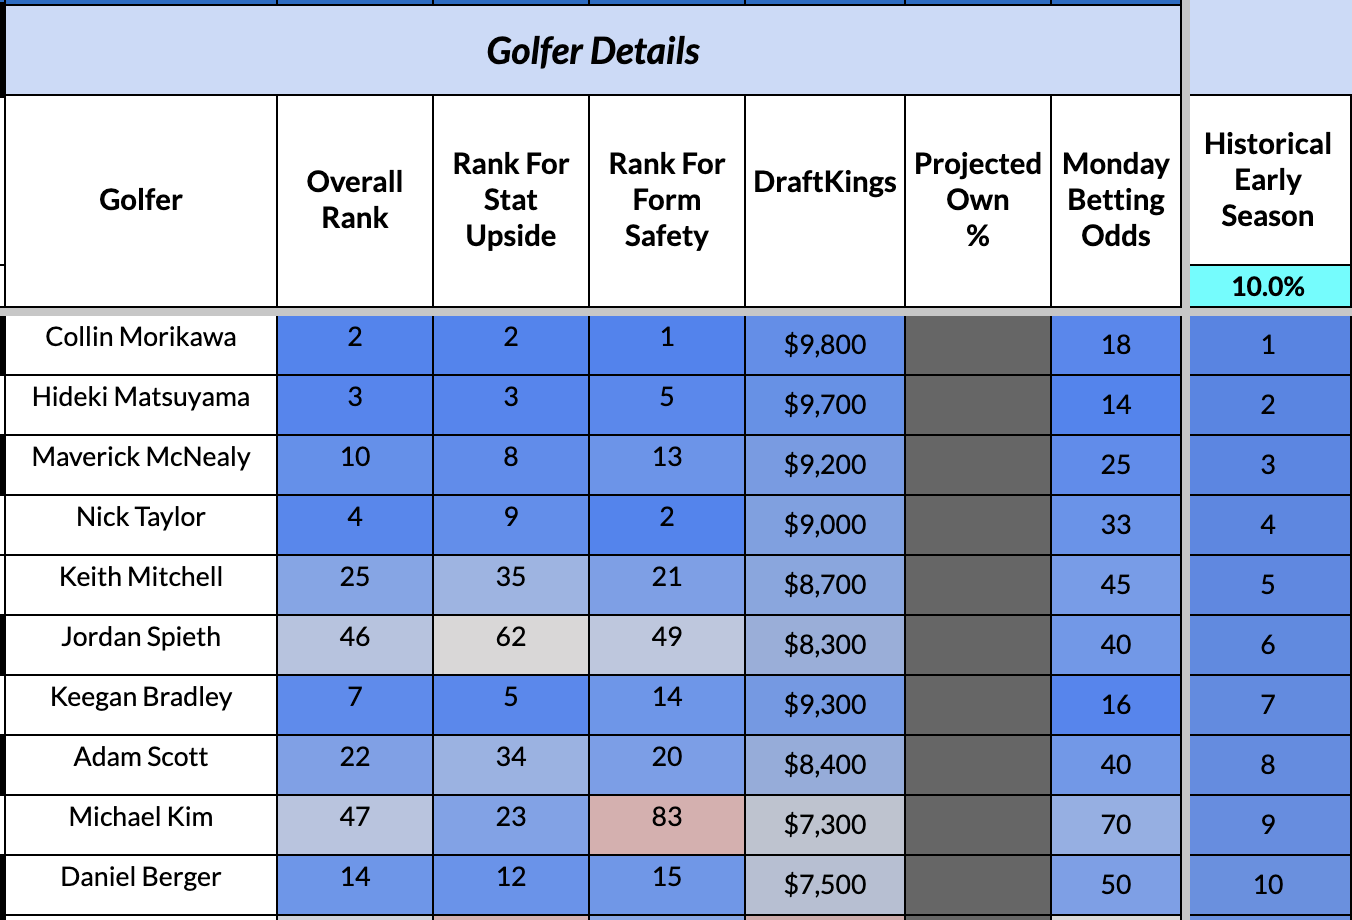The height and width of the screenshot is (920, 1352).
Task: Click the Rank For Form Safety header
Action: 667,200
